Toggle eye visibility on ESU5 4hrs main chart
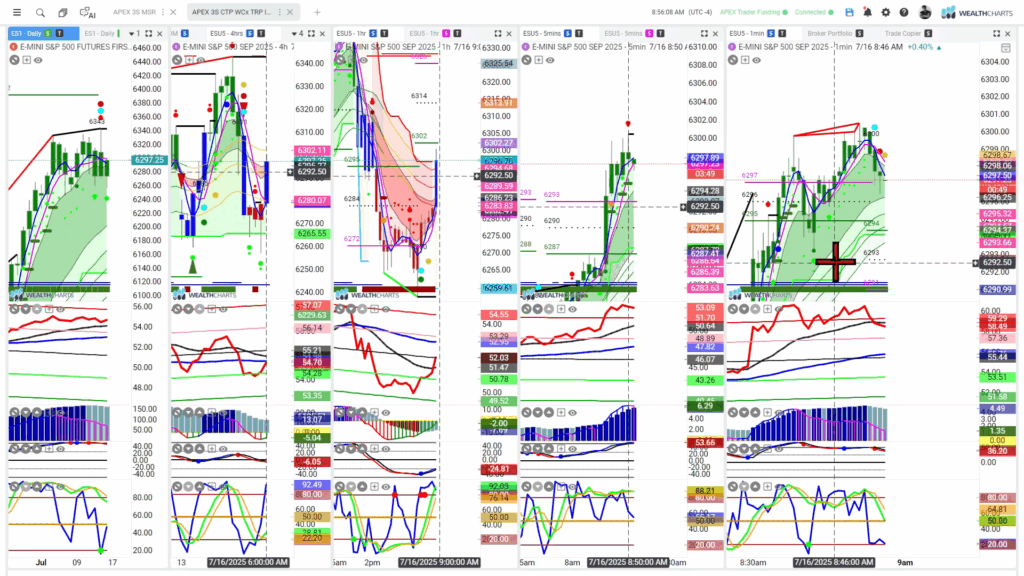1024x576 pixels. click(x=200, y=60)
